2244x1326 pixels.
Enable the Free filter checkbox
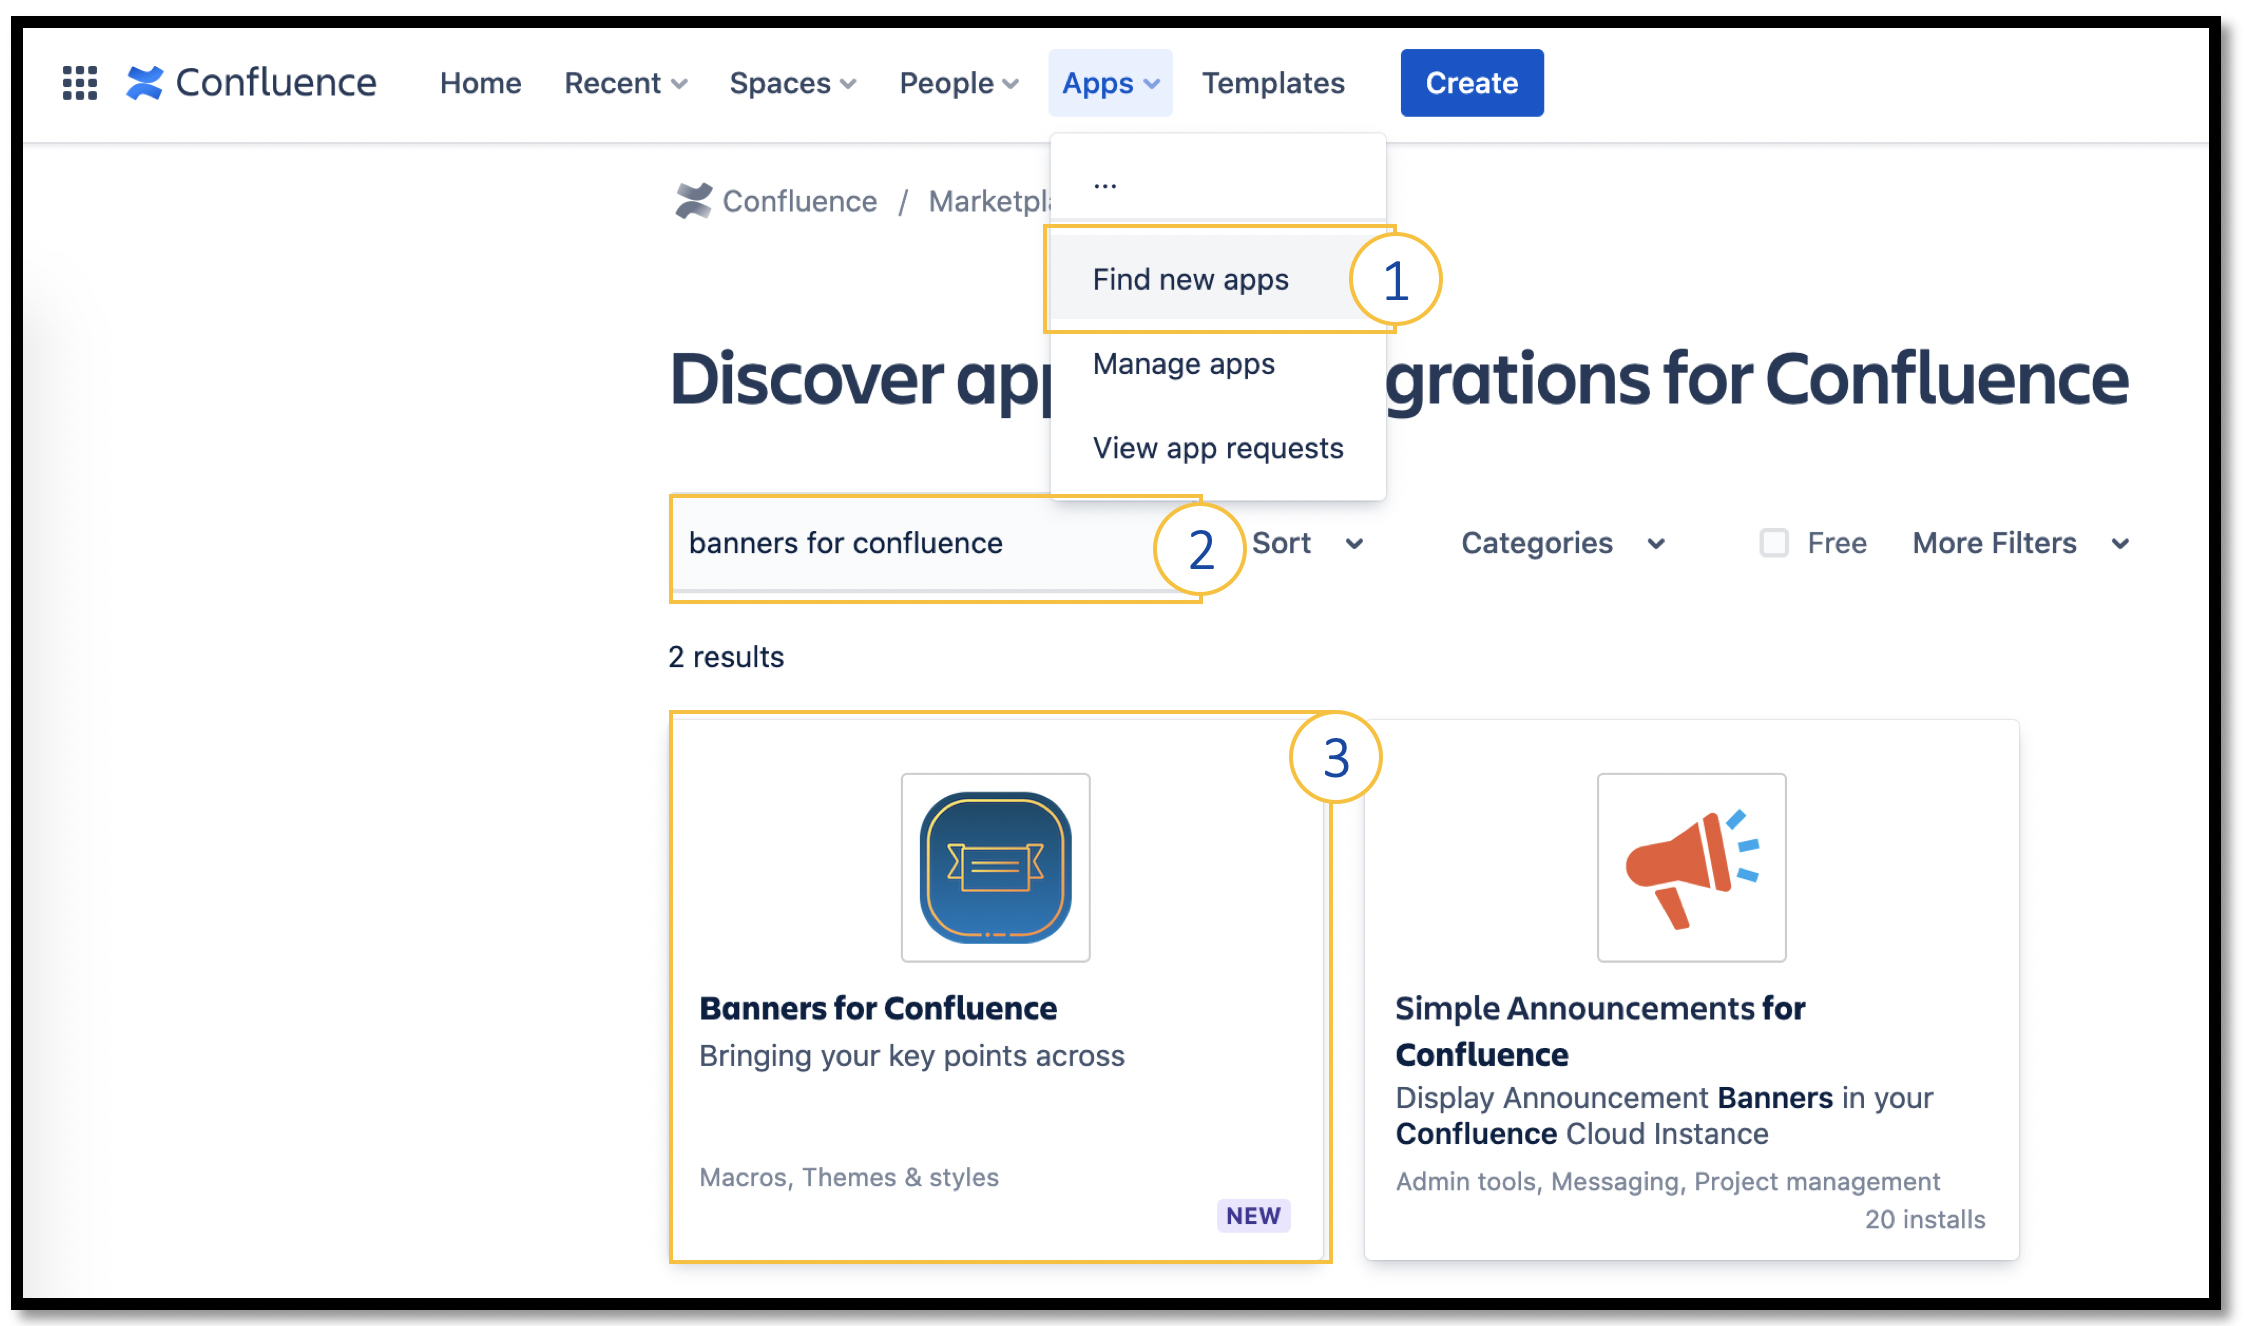(1774, 543)
